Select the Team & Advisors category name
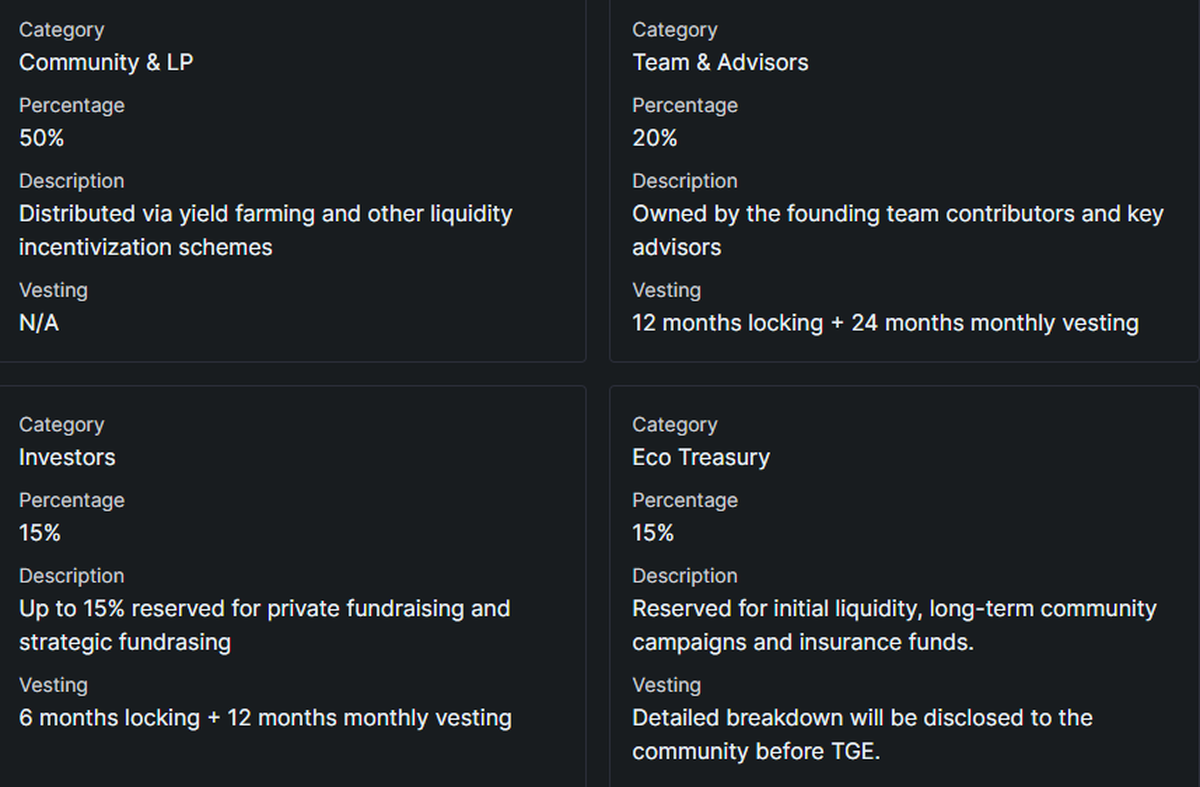 (720, 62)
